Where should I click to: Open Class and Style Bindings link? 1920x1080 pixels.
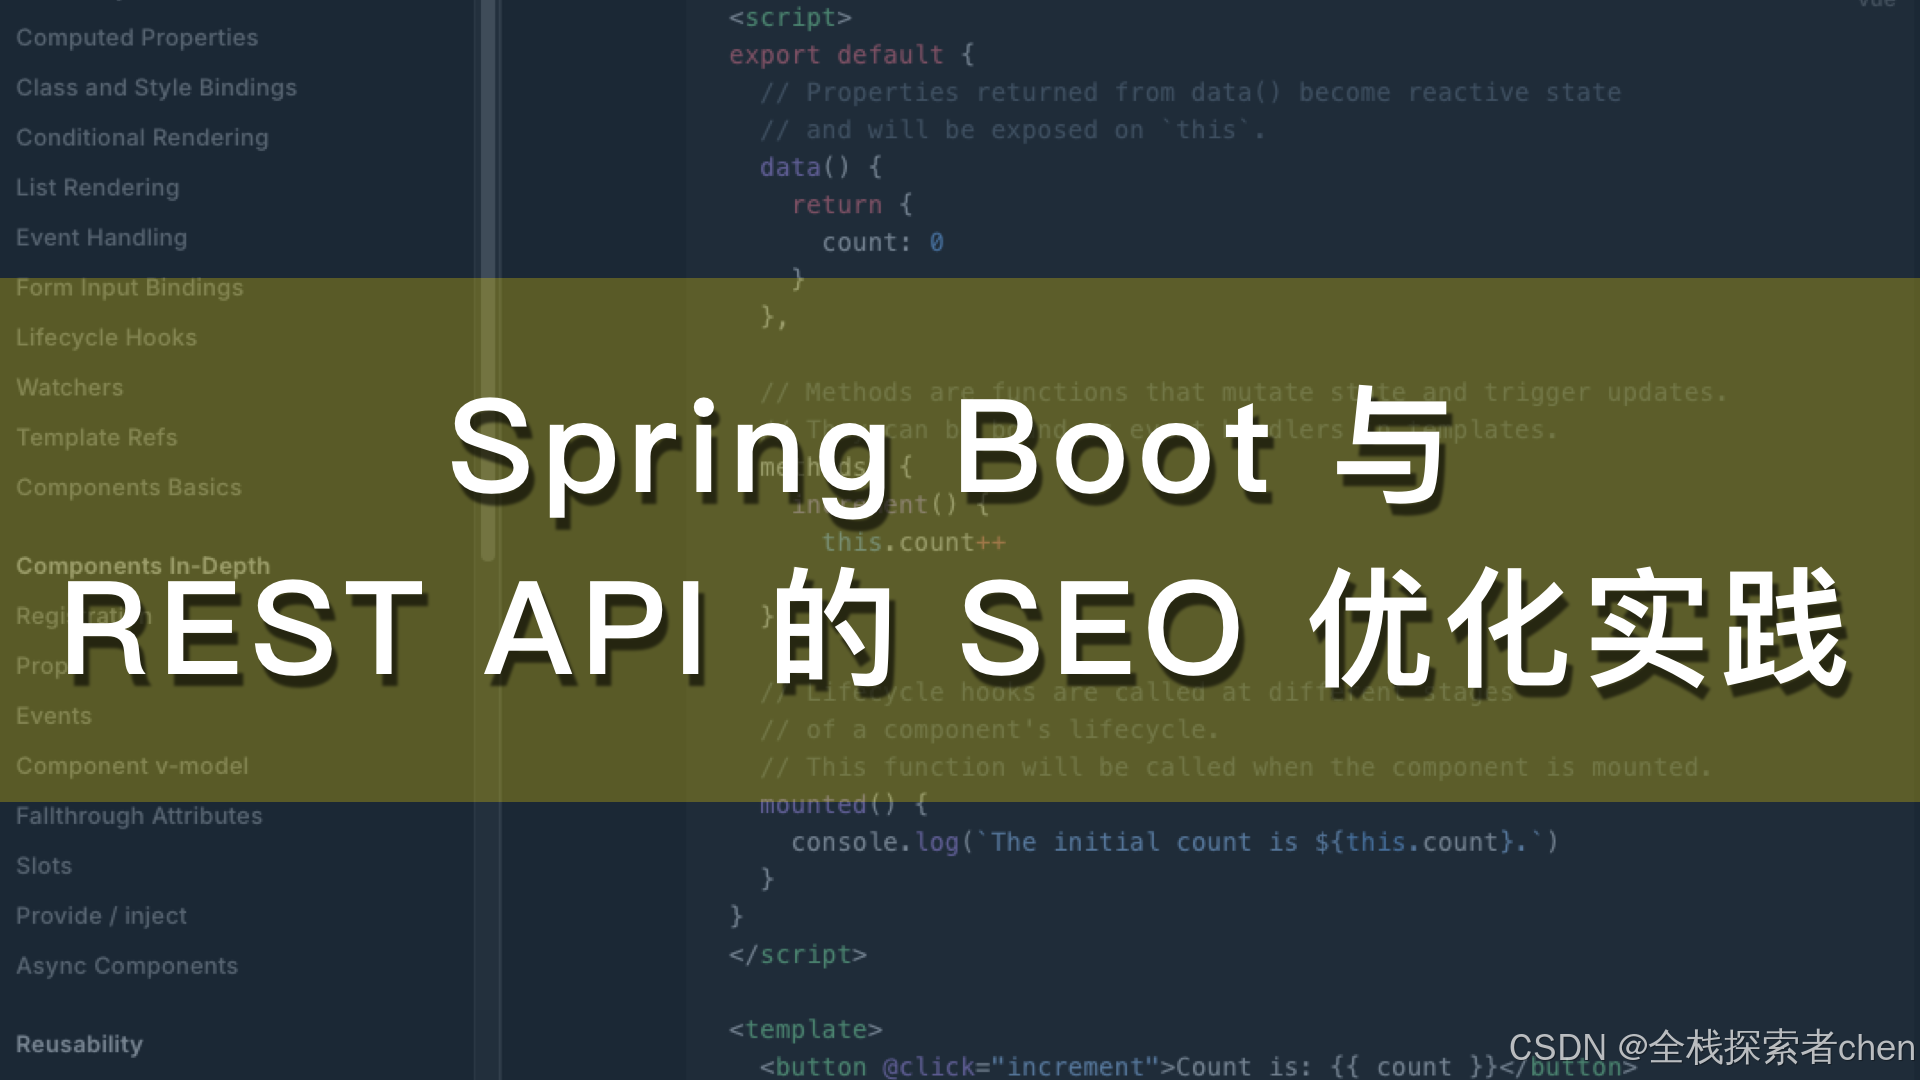tap(156, 87)
